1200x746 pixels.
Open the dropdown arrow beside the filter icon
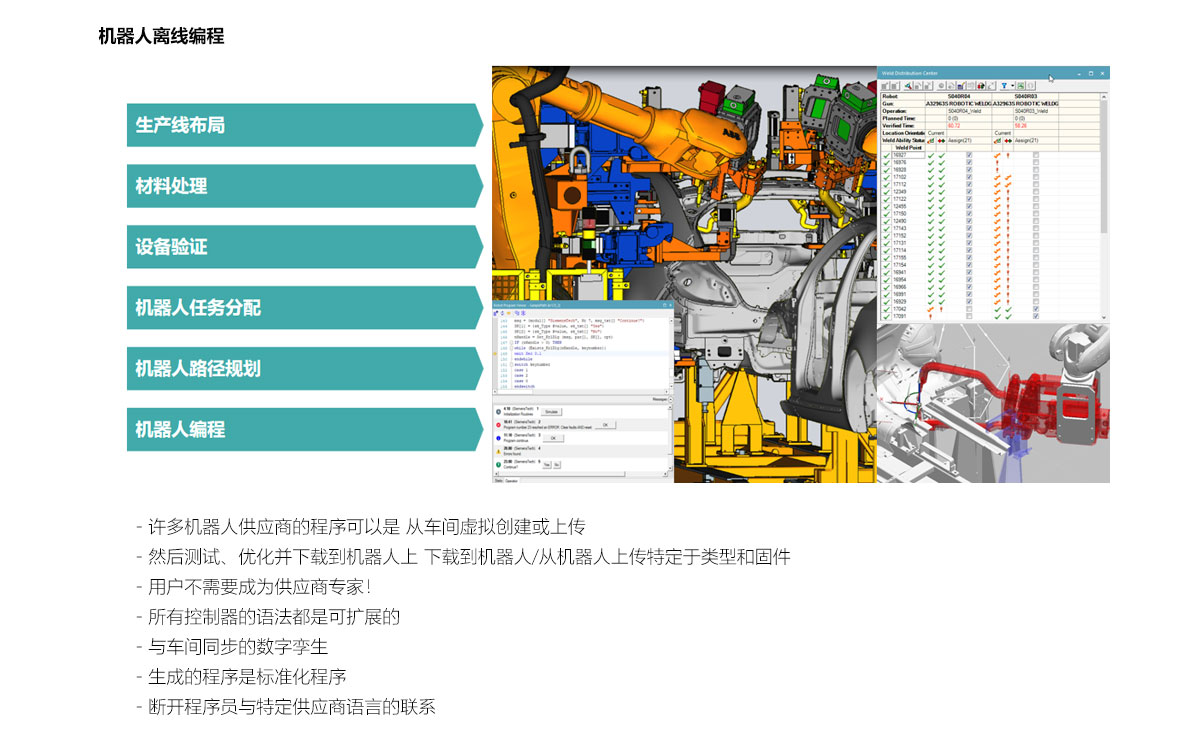pos(1012,86)
